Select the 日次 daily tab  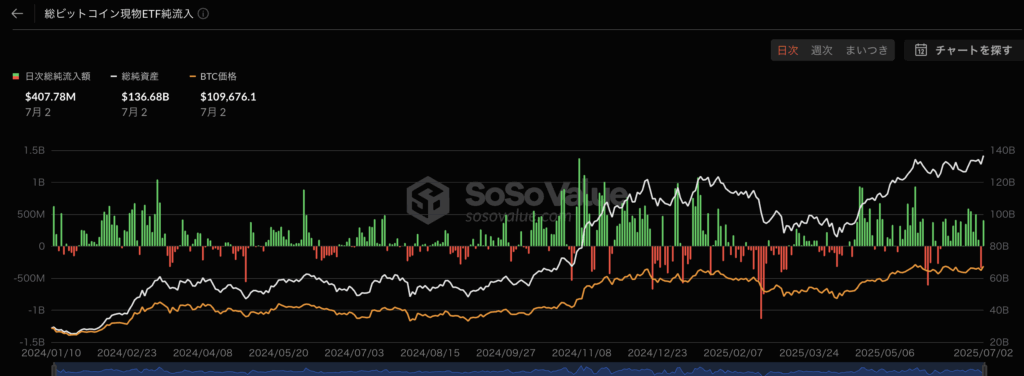tap(787, 50)
